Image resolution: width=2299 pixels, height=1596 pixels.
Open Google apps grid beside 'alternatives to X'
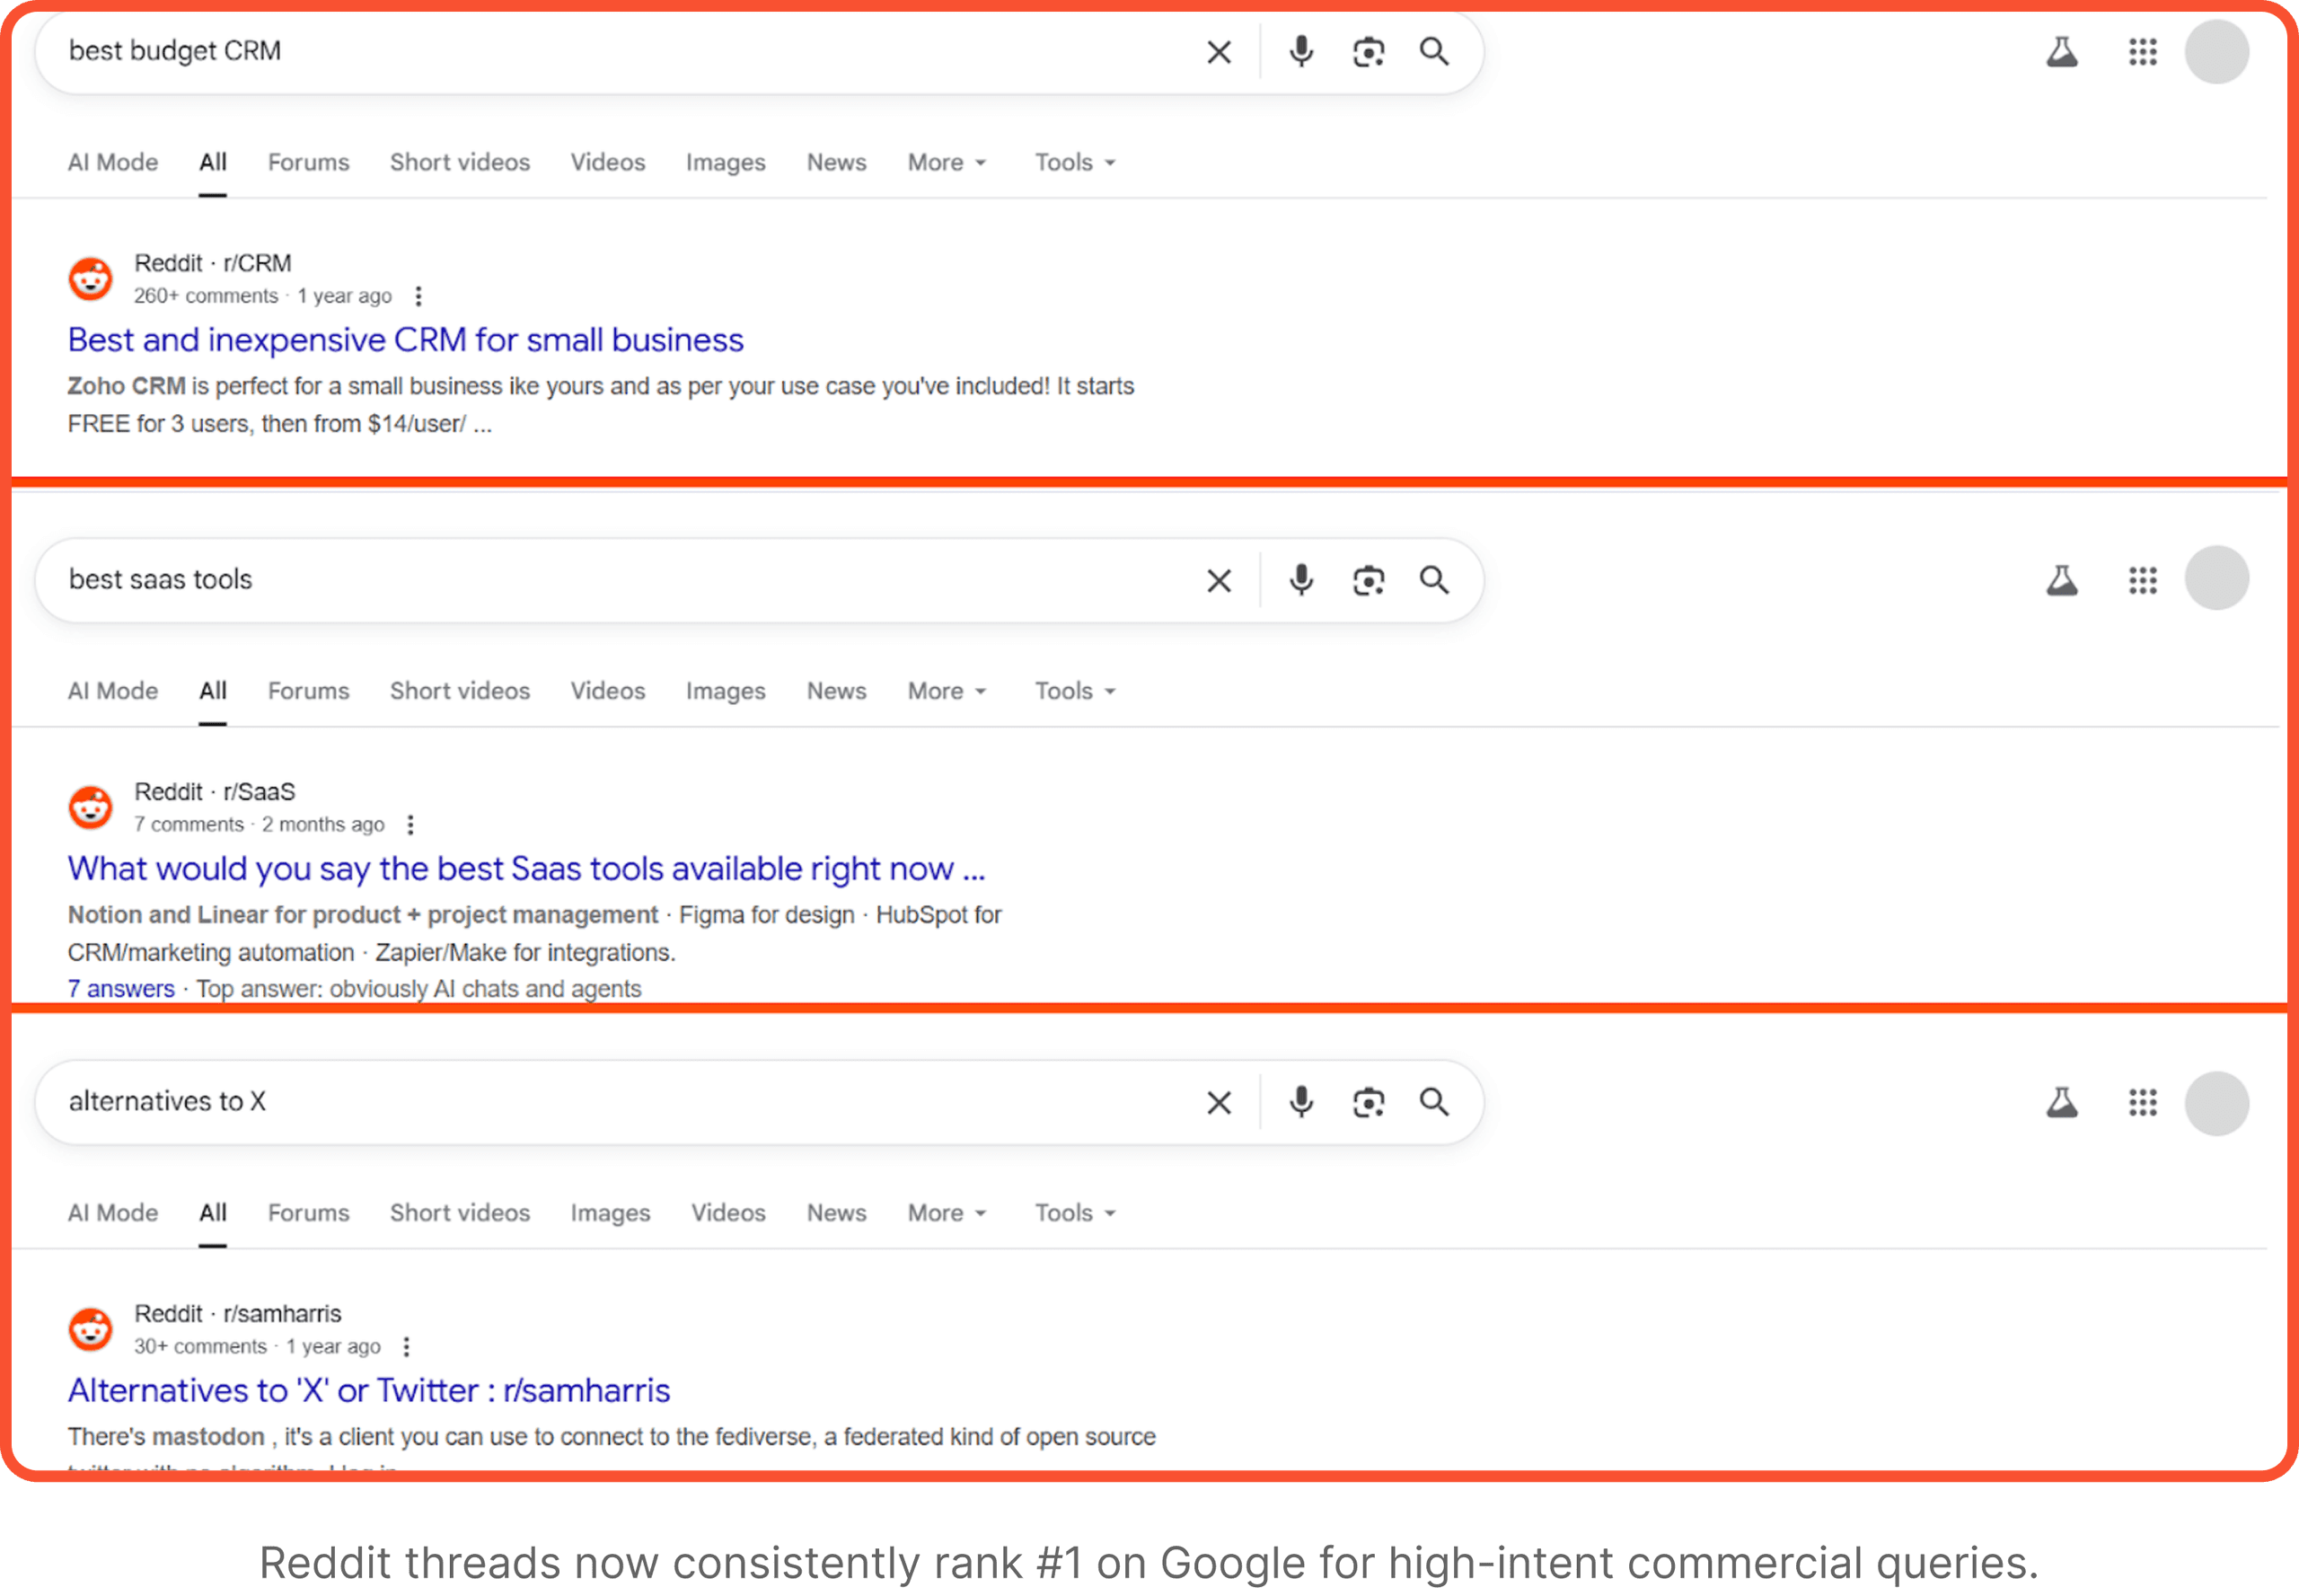2142,1102
